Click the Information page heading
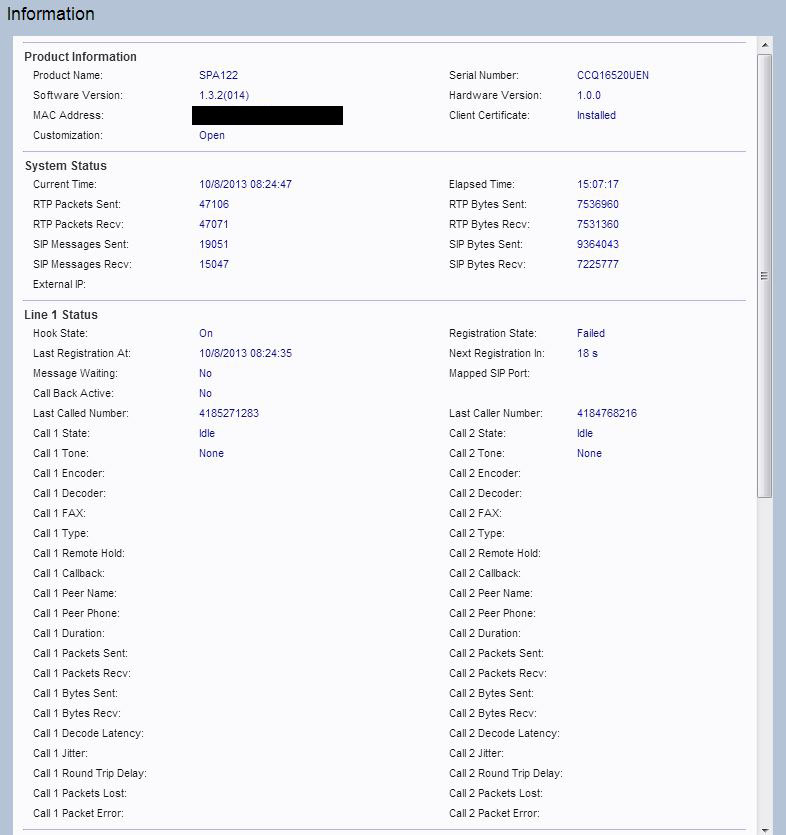Viewport: 786px width, 835px height. [x=51, y=14]
